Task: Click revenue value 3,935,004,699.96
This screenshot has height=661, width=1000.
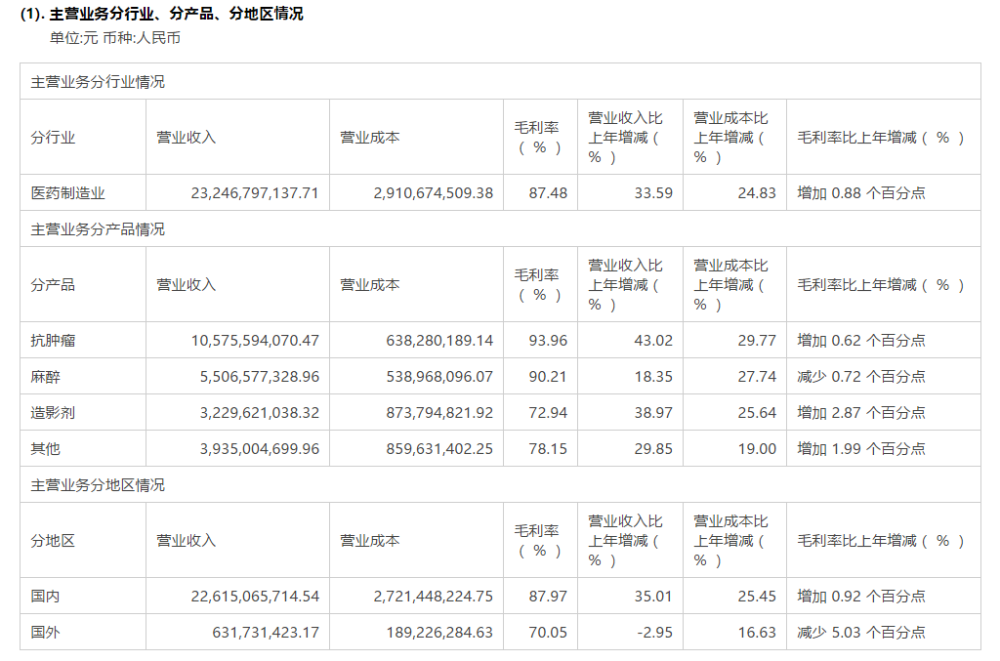Action: [259, 449]
